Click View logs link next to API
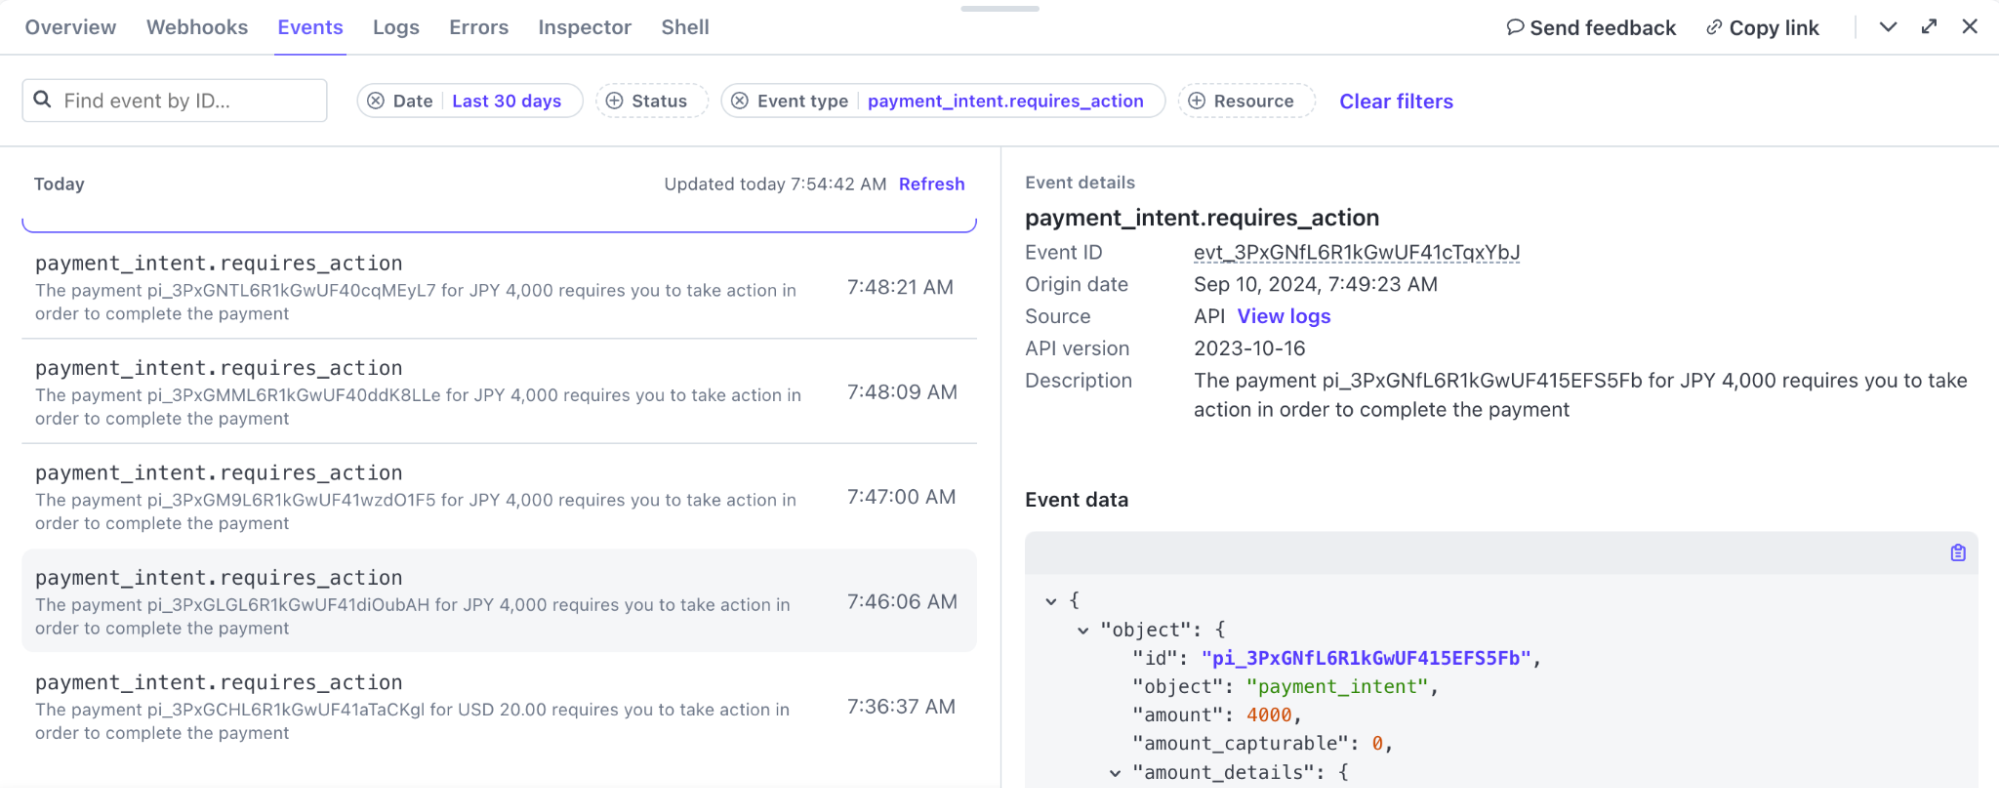 [x=1283, y=316]
